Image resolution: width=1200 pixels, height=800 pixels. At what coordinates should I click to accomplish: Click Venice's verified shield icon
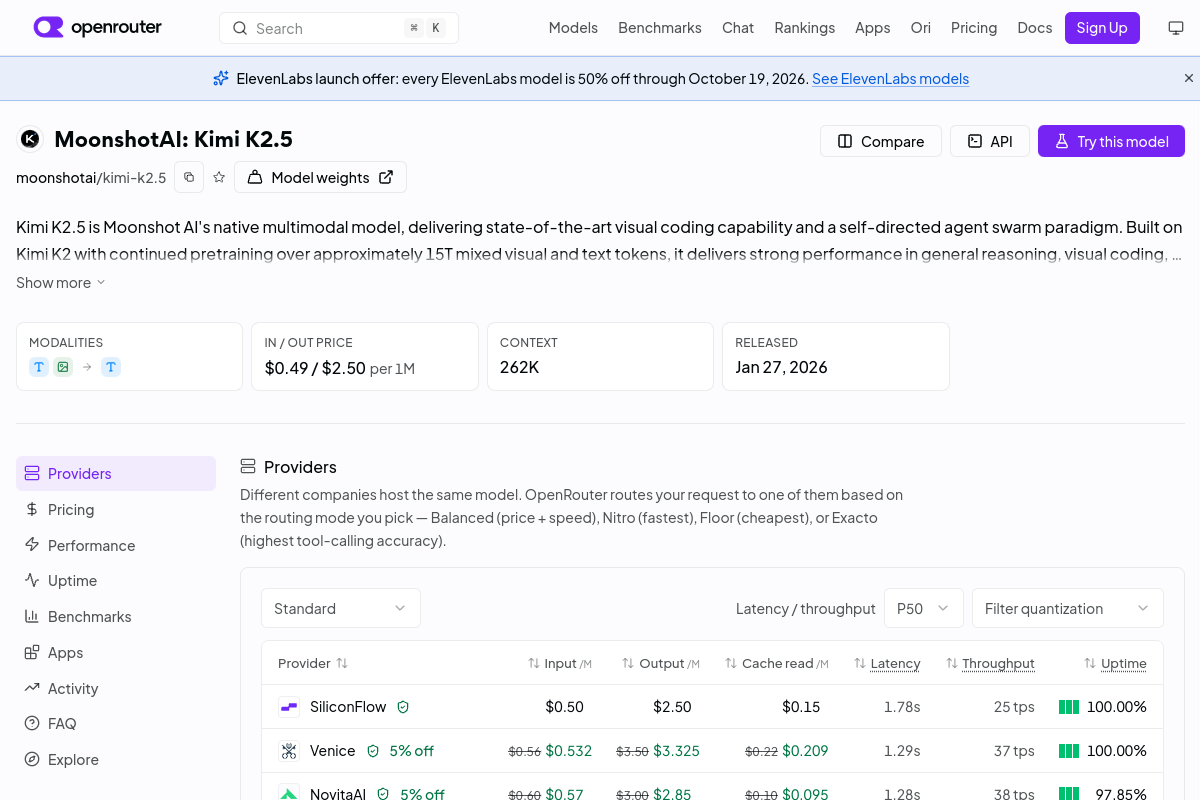pyautogui.click(x=373, y=751)
